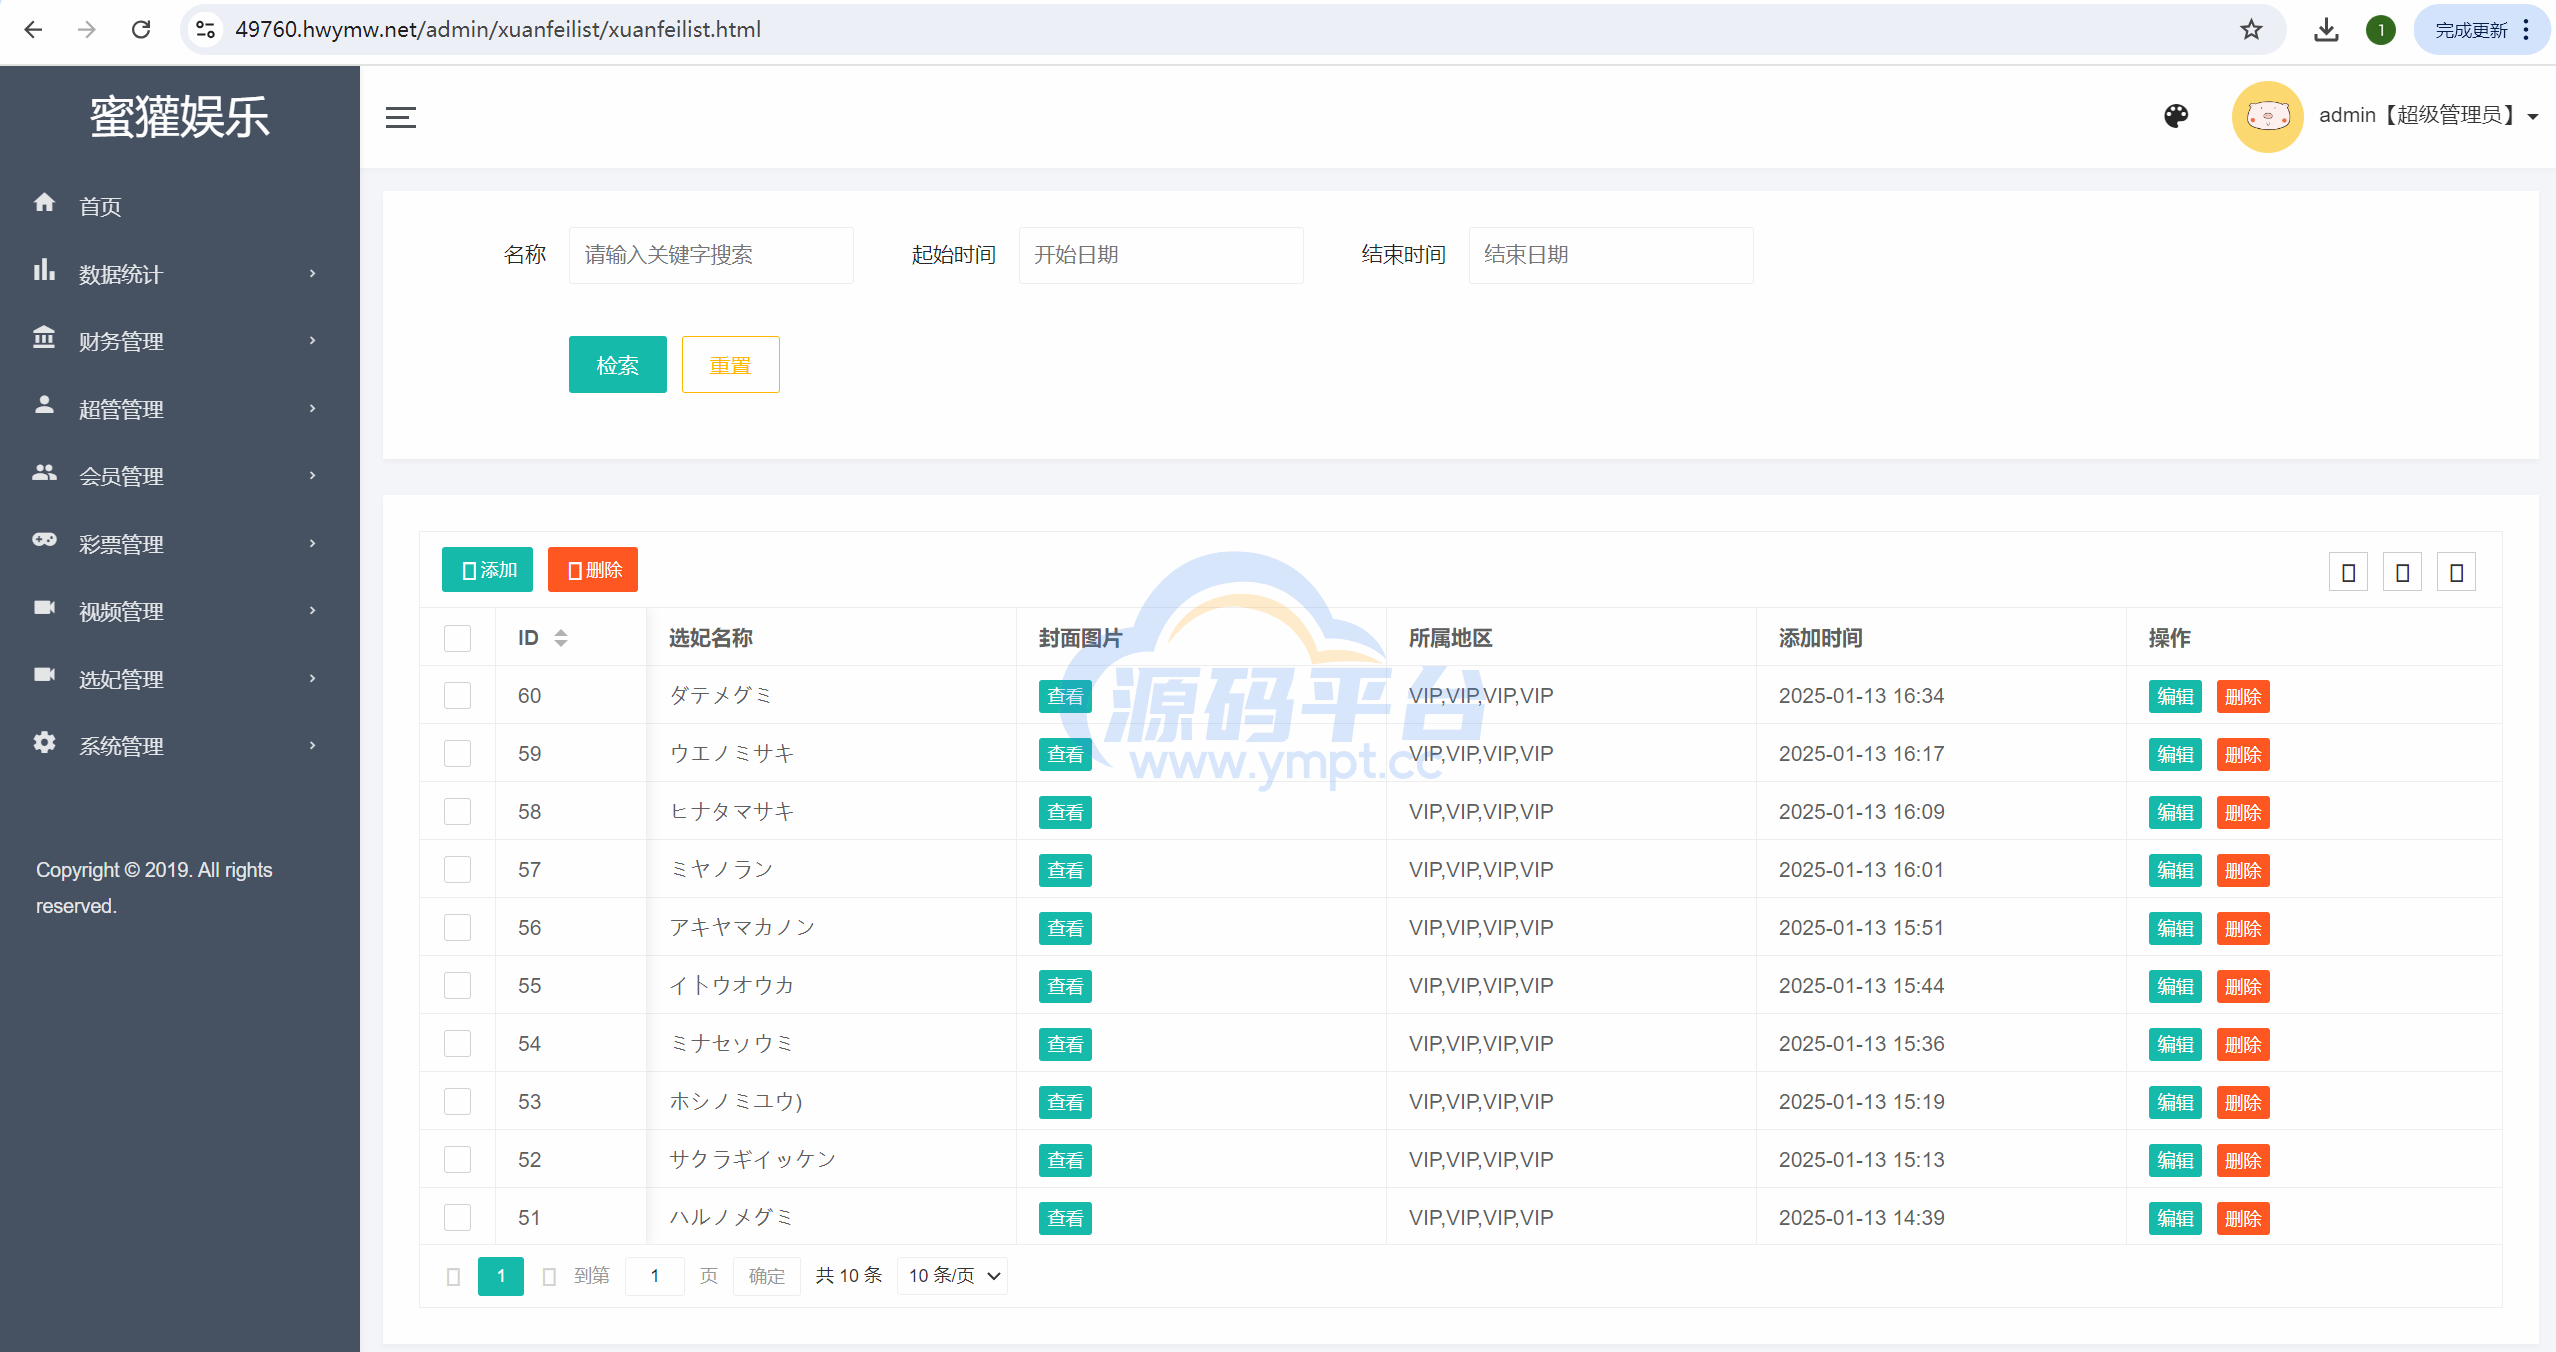Click the gamepad icon for 彩票管理
The height and width of the screenshot is (1352, 2556).
(x=44, y=540)
